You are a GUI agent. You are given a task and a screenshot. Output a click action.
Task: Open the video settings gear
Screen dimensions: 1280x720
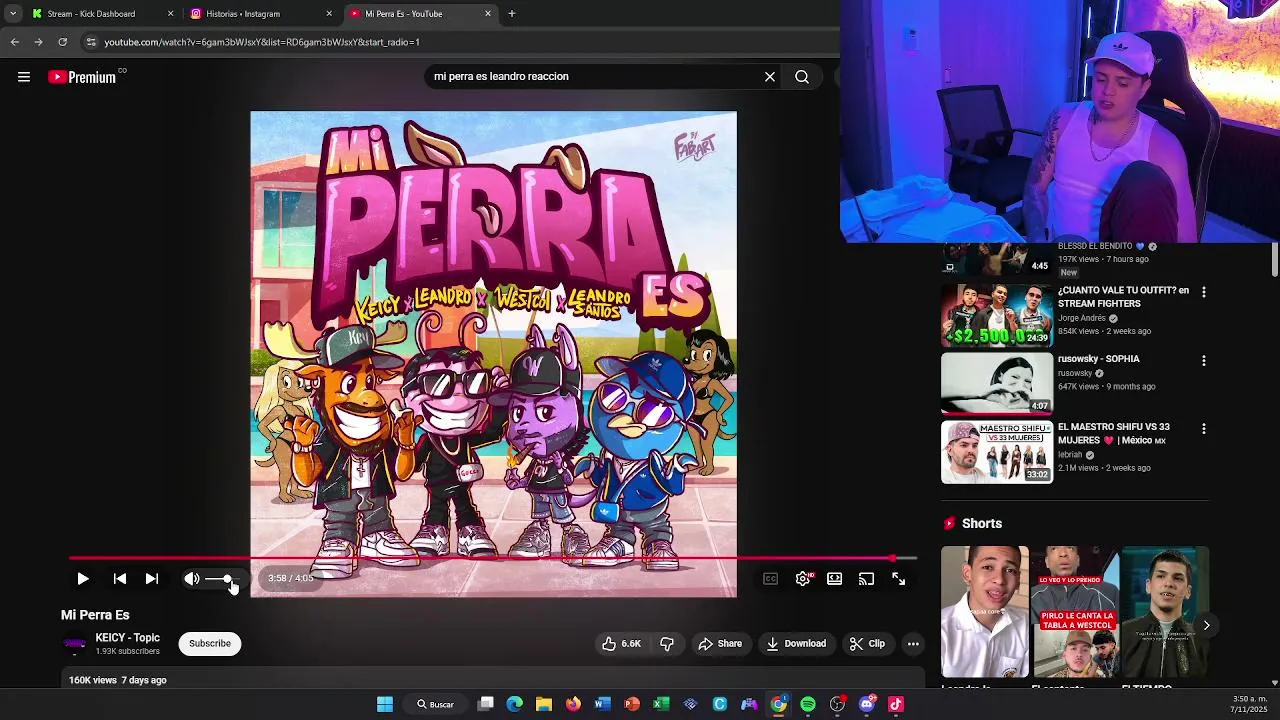click(803, 579)
